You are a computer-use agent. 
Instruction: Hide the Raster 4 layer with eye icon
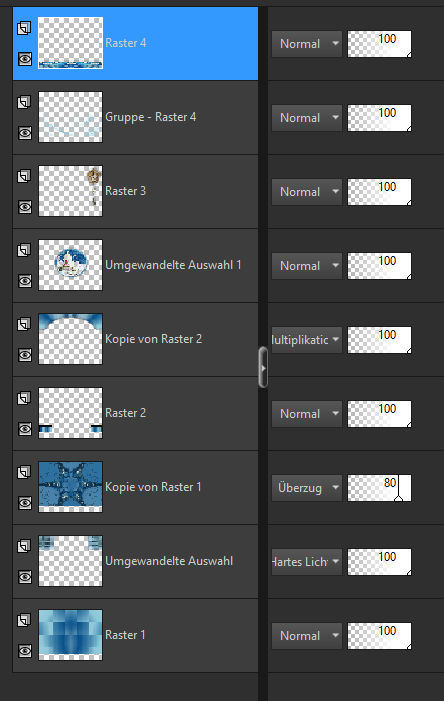point(25,59)
